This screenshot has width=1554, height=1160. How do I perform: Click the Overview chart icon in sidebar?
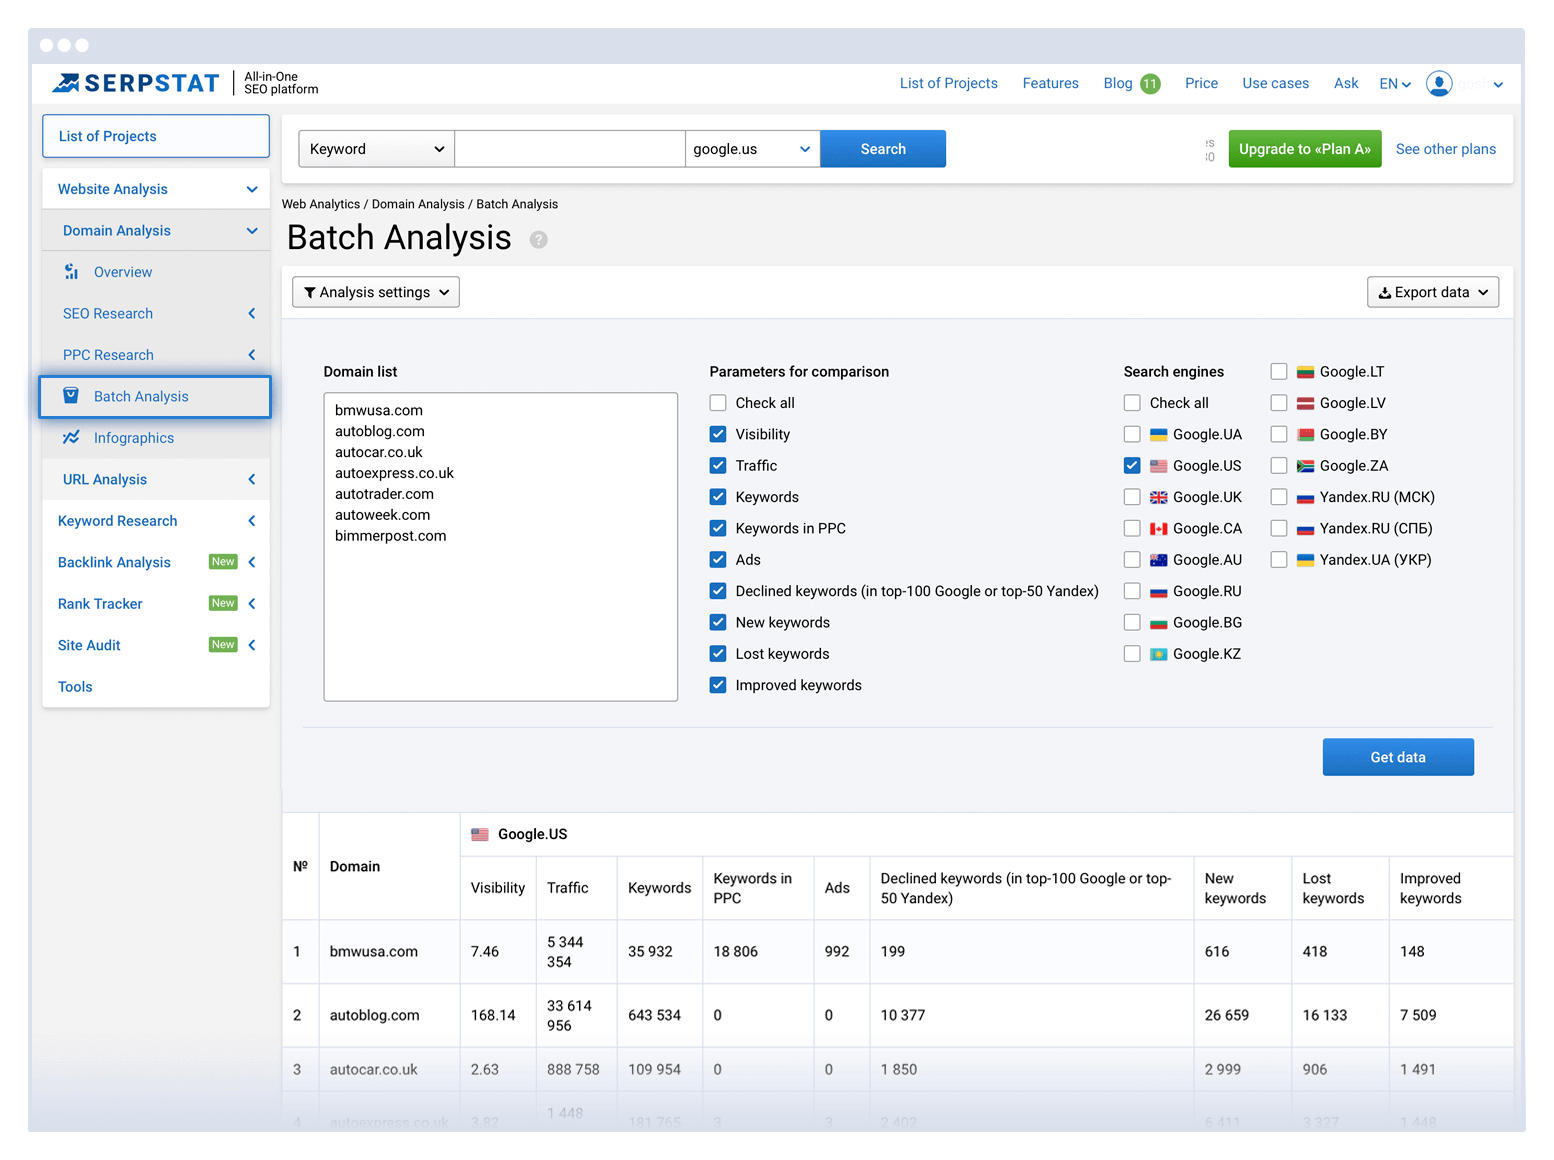(71, 272)
